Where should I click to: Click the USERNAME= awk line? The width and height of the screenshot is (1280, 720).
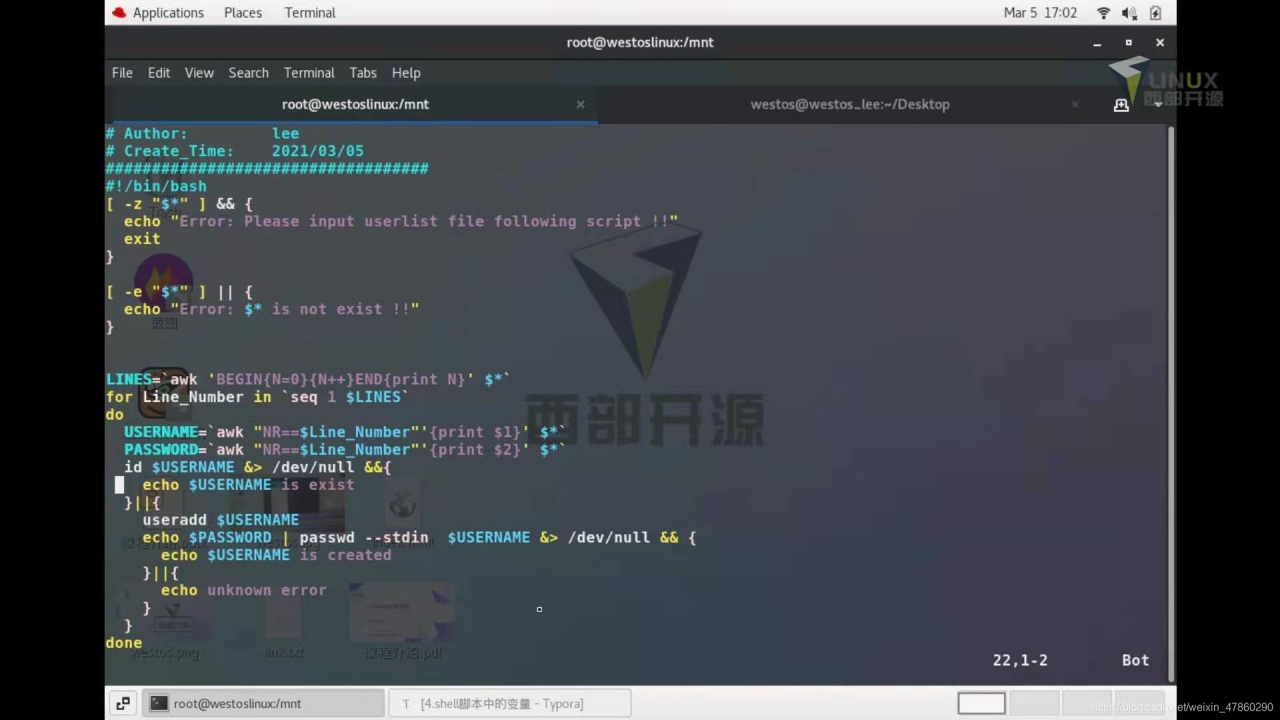tap(345, 432)
